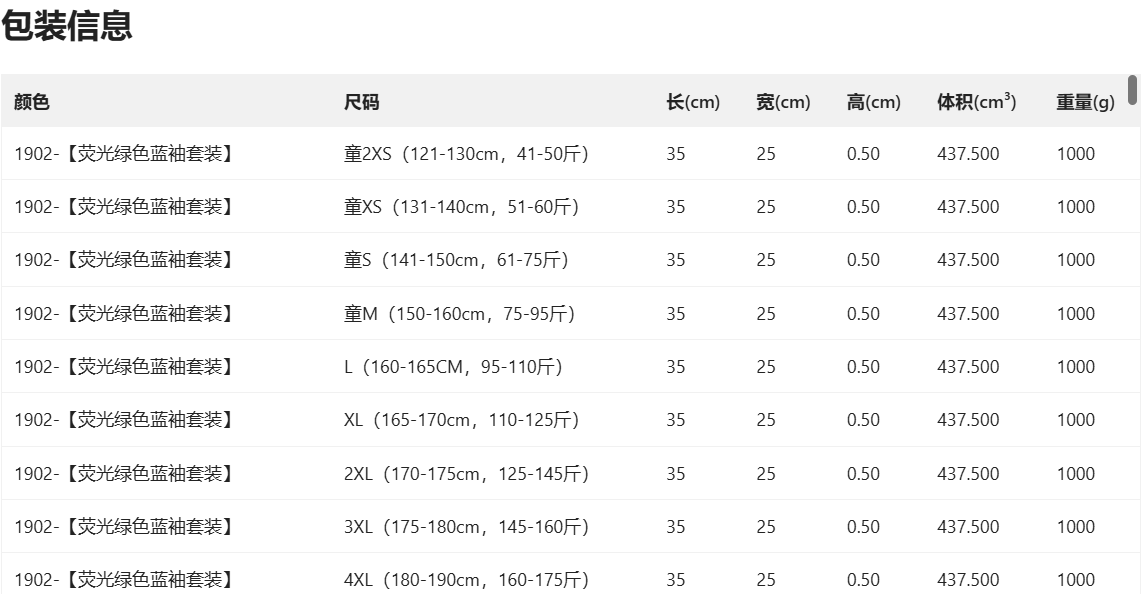The image size is (1141, 594).
Task: Select the 童2XS (121-130cm) size cell
Action: click(x=466, y=154)
